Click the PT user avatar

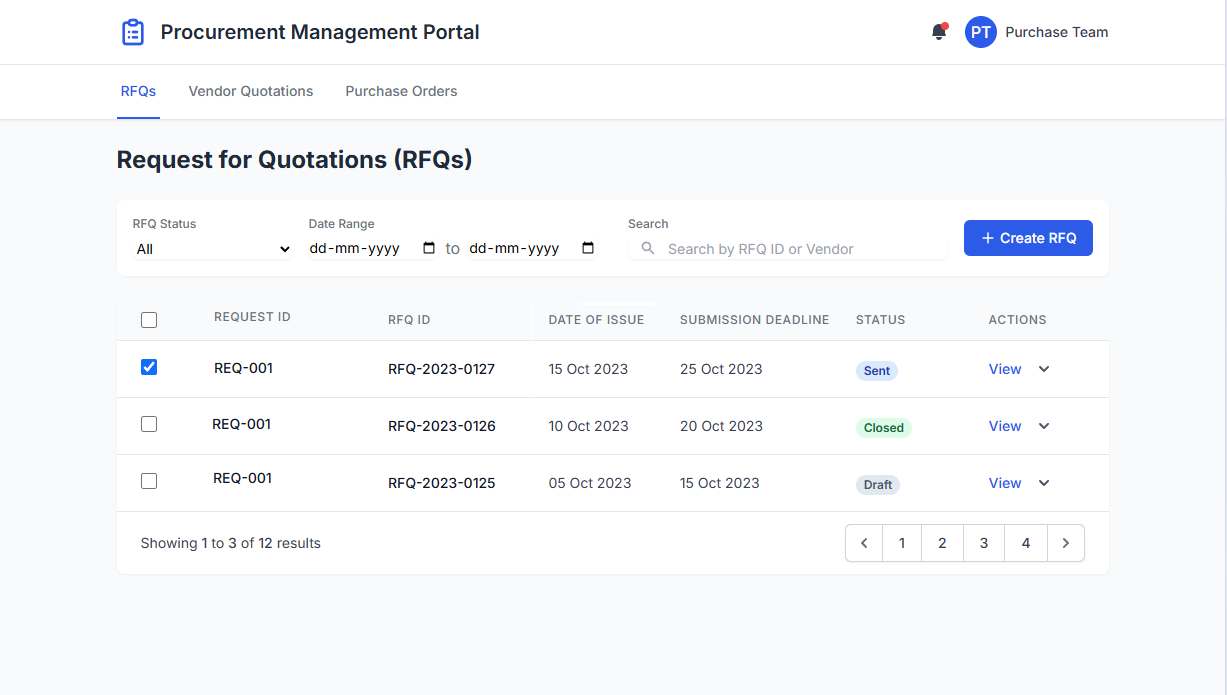981,32
